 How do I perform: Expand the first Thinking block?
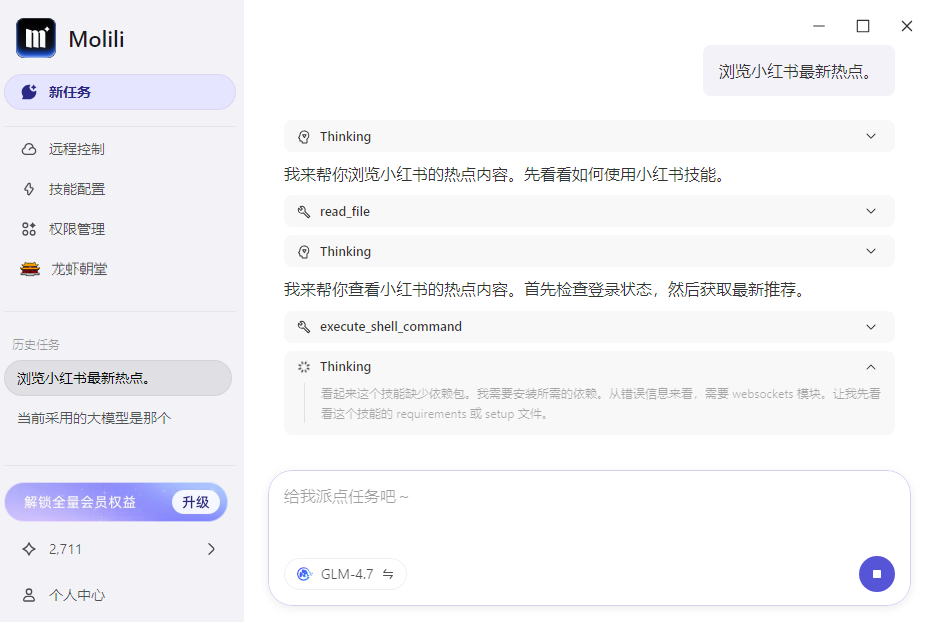[589, 136]
